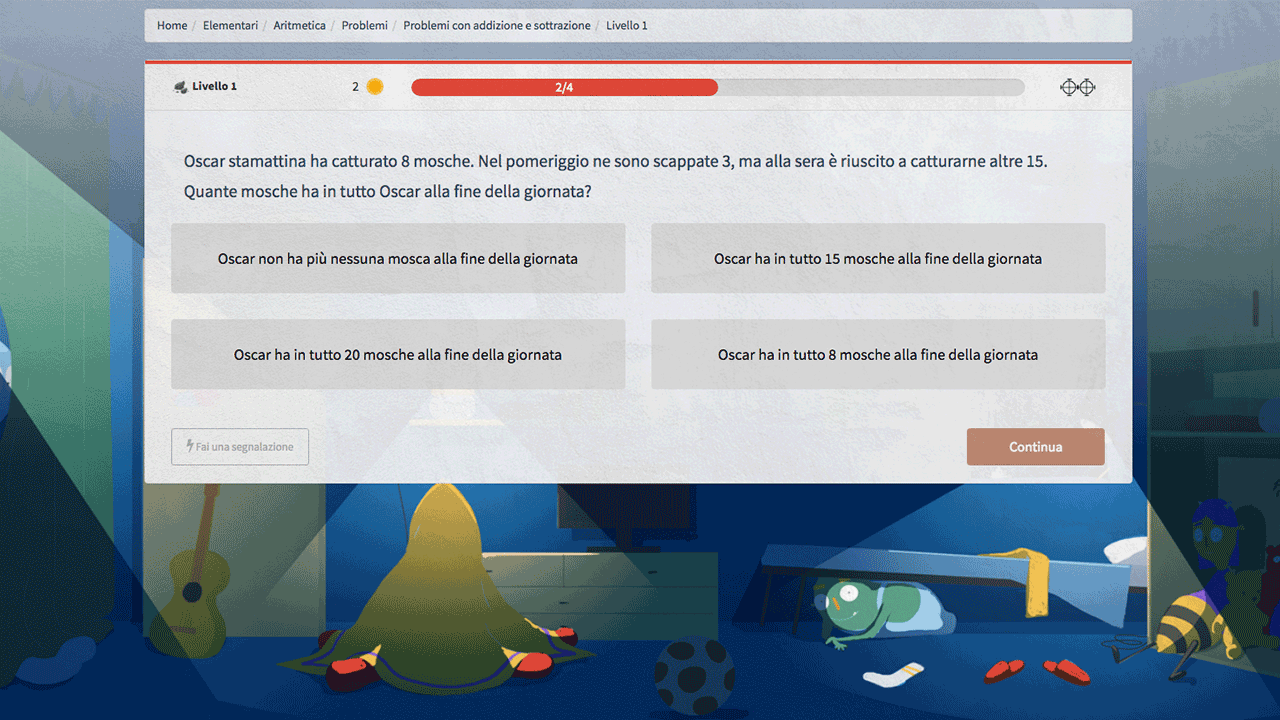The width and height of the screenshot is (1280, 720).
Task: Navigate to Aritmetica breadcrumb
Action: pos(299,25)
